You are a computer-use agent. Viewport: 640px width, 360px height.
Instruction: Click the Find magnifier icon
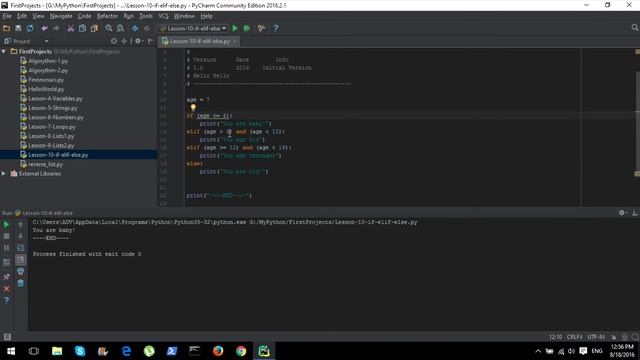coord(109,28)
